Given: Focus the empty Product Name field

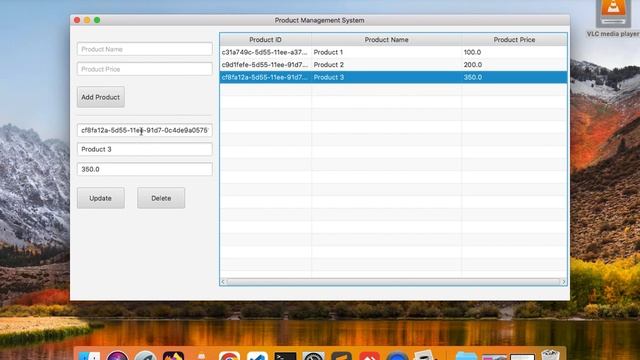Looking at the screenshot, I should pyautogui.click(x=144, y=49).
